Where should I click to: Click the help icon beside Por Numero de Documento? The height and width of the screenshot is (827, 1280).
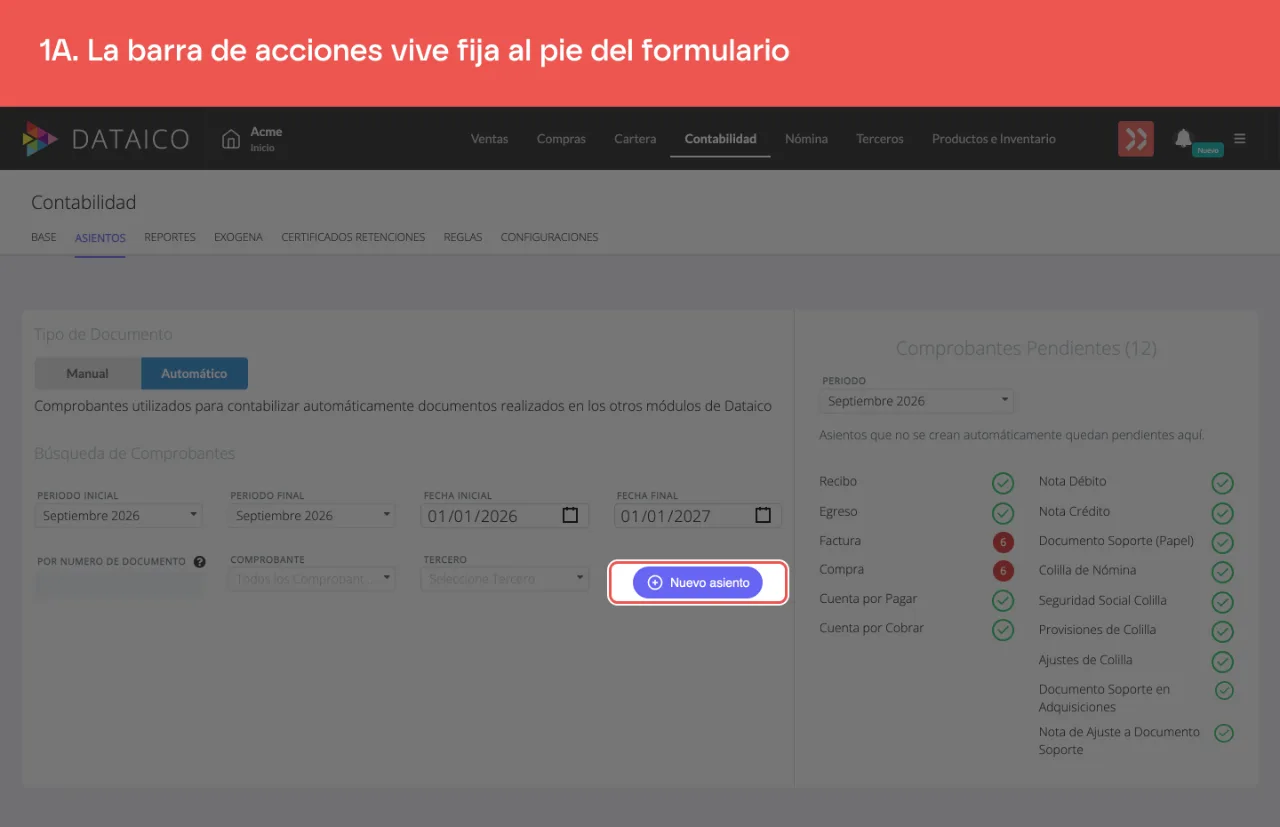tap(200, 561)
